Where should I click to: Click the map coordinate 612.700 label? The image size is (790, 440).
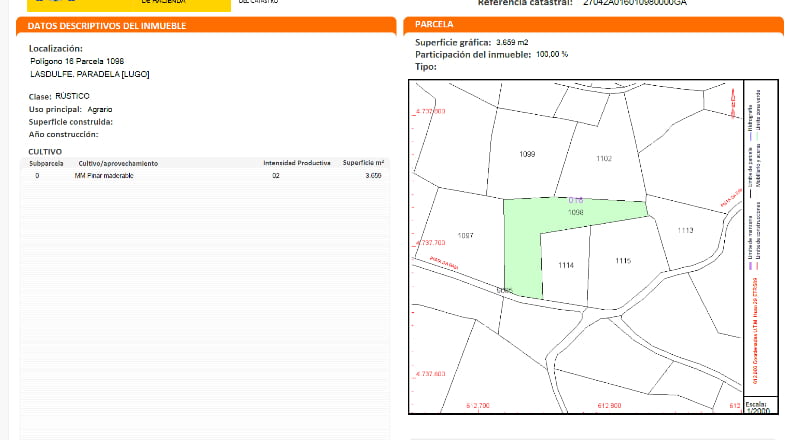tap(478, 405)
